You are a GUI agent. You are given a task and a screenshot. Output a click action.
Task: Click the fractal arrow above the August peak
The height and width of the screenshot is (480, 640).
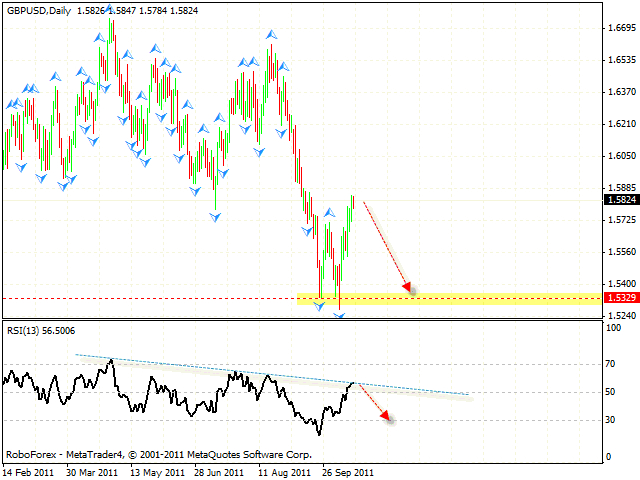271,35
